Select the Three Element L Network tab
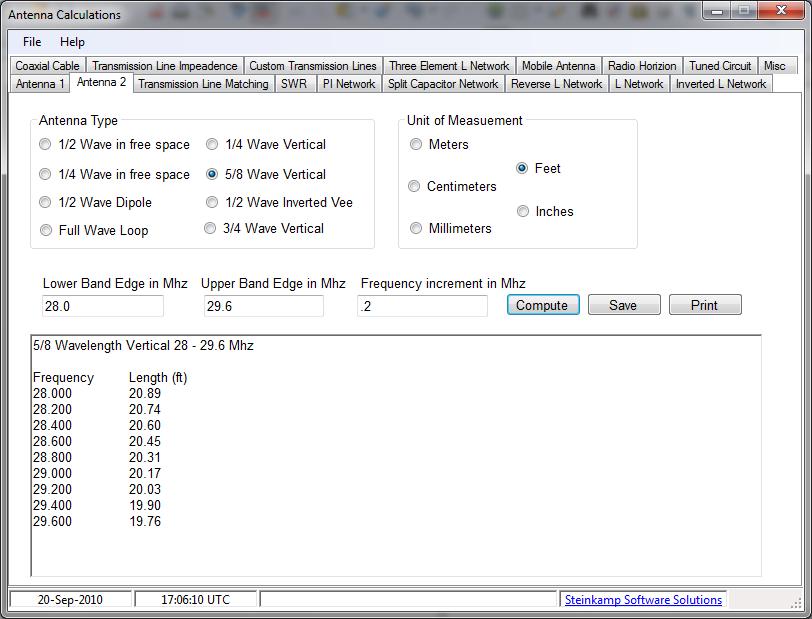This screenshot has height=619, width=812. tap(449, 66)
